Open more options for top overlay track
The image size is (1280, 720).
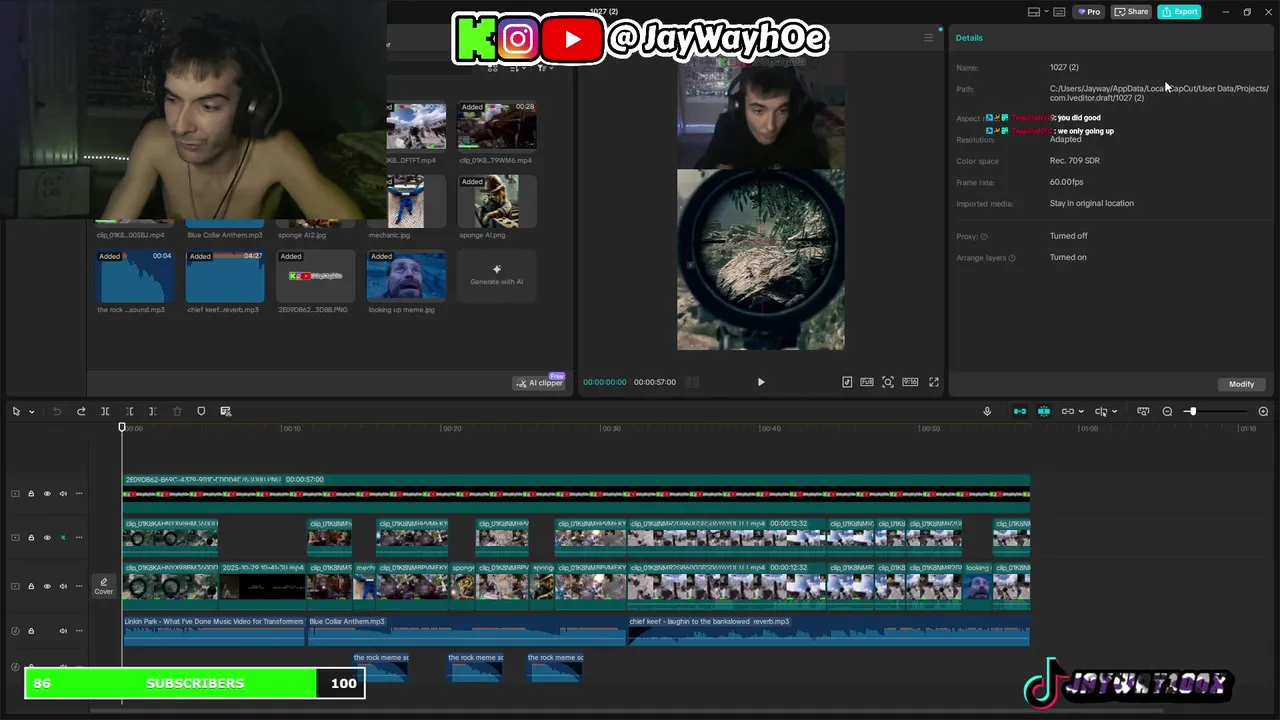pyautogui.click(x=79, y=494)
